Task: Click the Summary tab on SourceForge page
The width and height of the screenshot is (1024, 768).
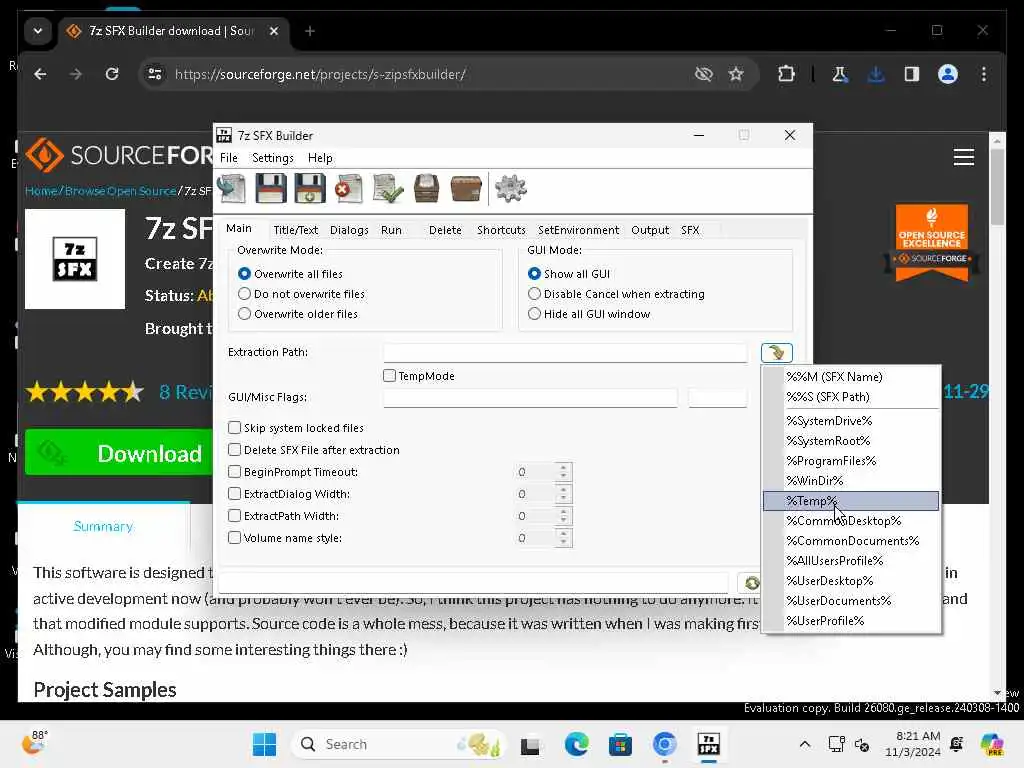Action: tap(103, 526)
